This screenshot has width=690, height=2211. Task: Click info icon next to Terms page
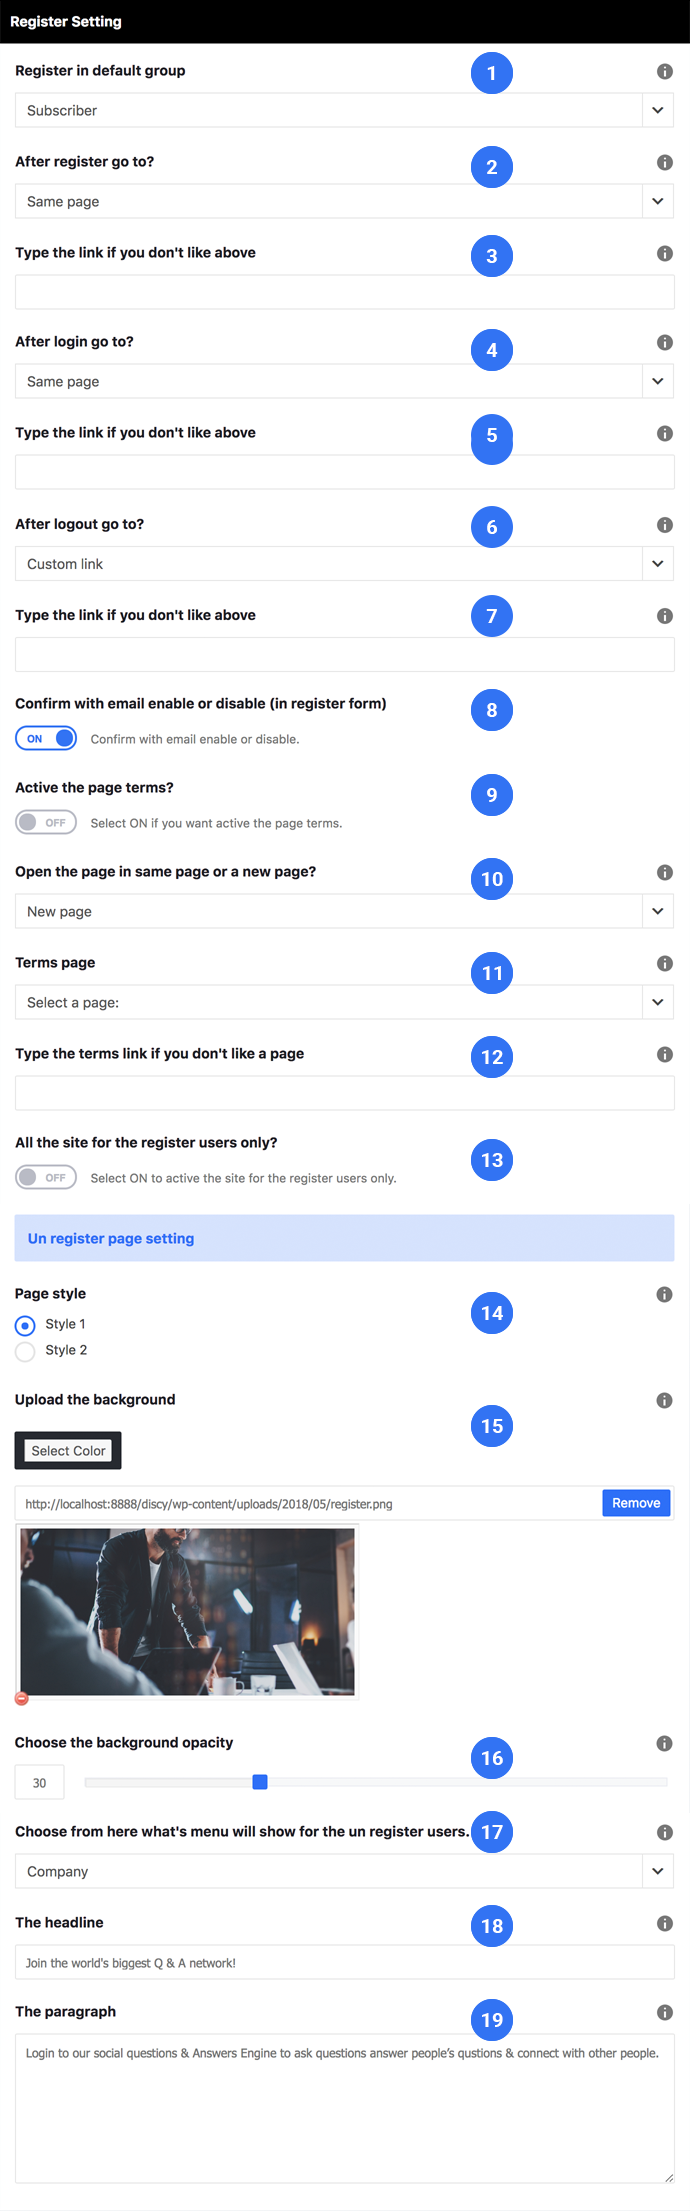pos(664,964)
